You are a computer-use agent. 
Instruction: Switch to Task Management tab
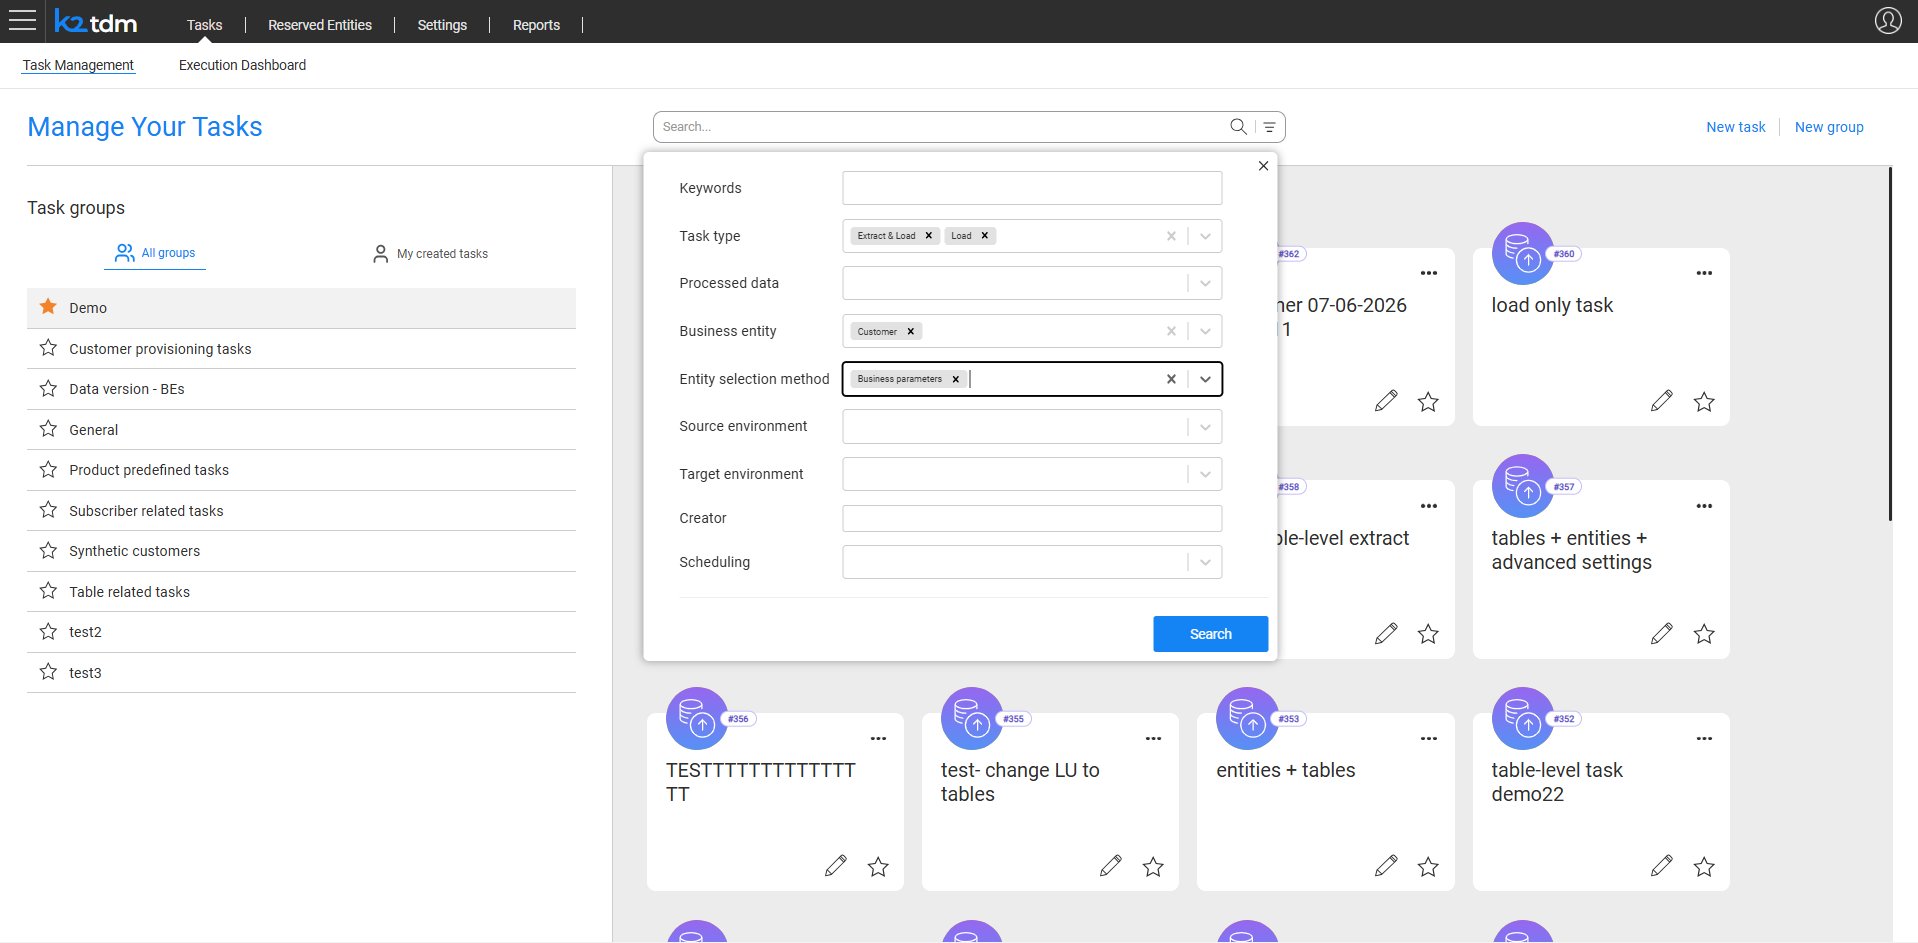(78, 65)
